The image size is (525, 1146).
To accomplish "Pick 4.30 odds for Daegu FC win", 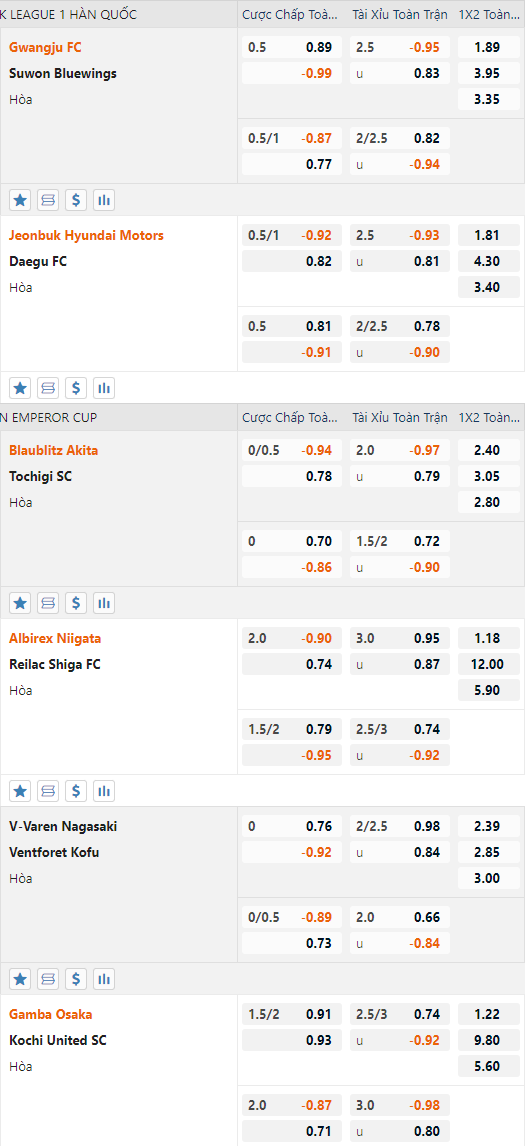I will click(488, 261).
